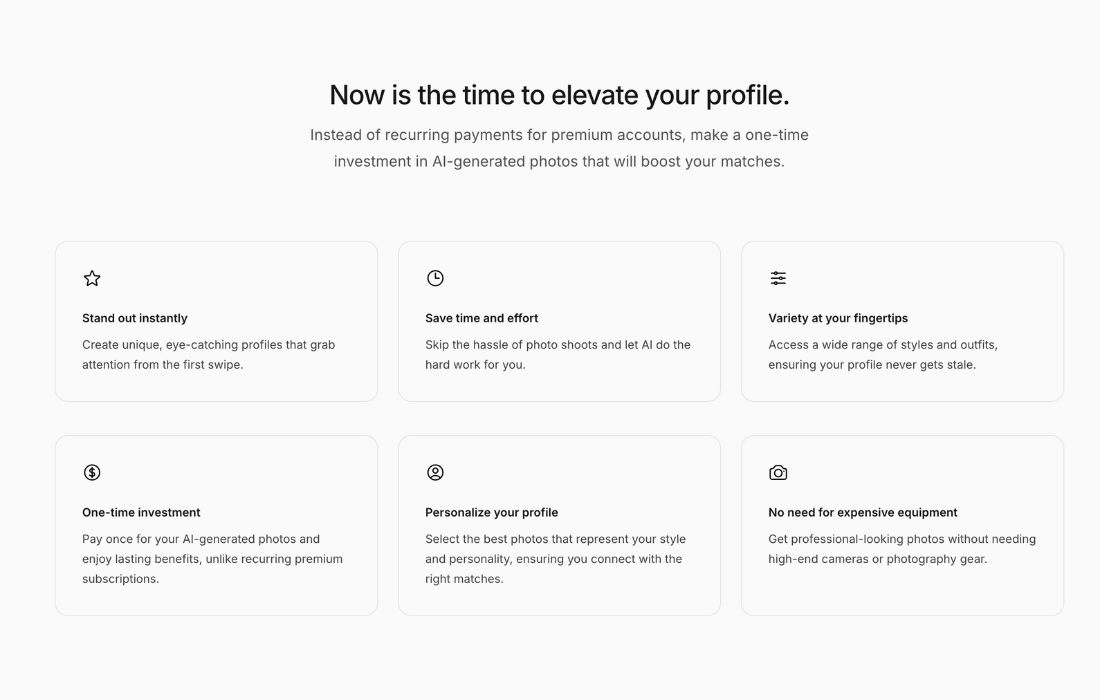Click the 'One-time investment' card title
1100x700 pixels.
(141, 512)
